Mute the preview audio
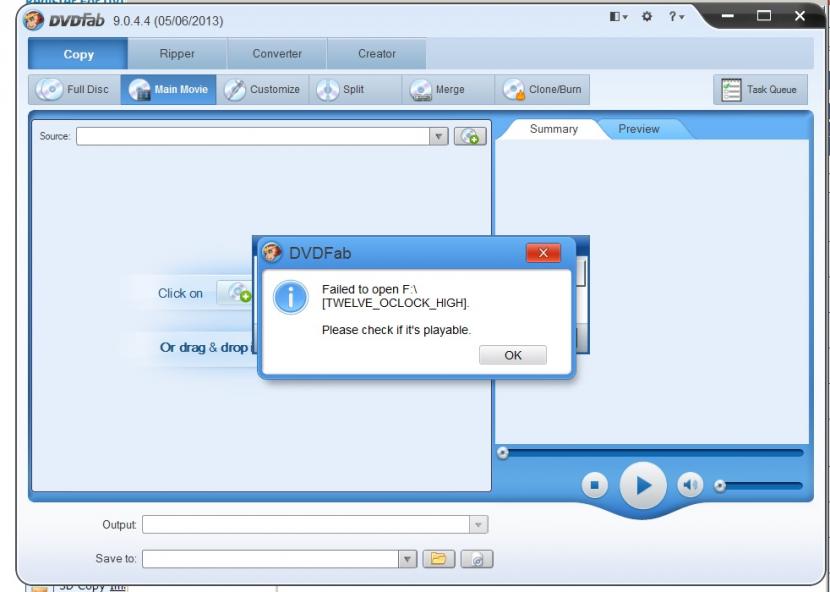Screen dimensions: 830x592 coord(690,485)
